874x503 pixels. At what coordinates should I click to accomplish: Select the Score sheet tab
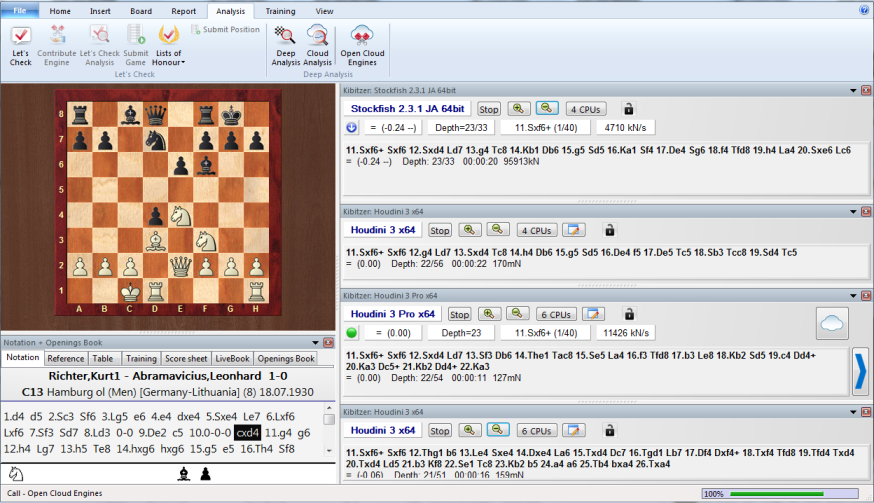[x=186, y=359]
